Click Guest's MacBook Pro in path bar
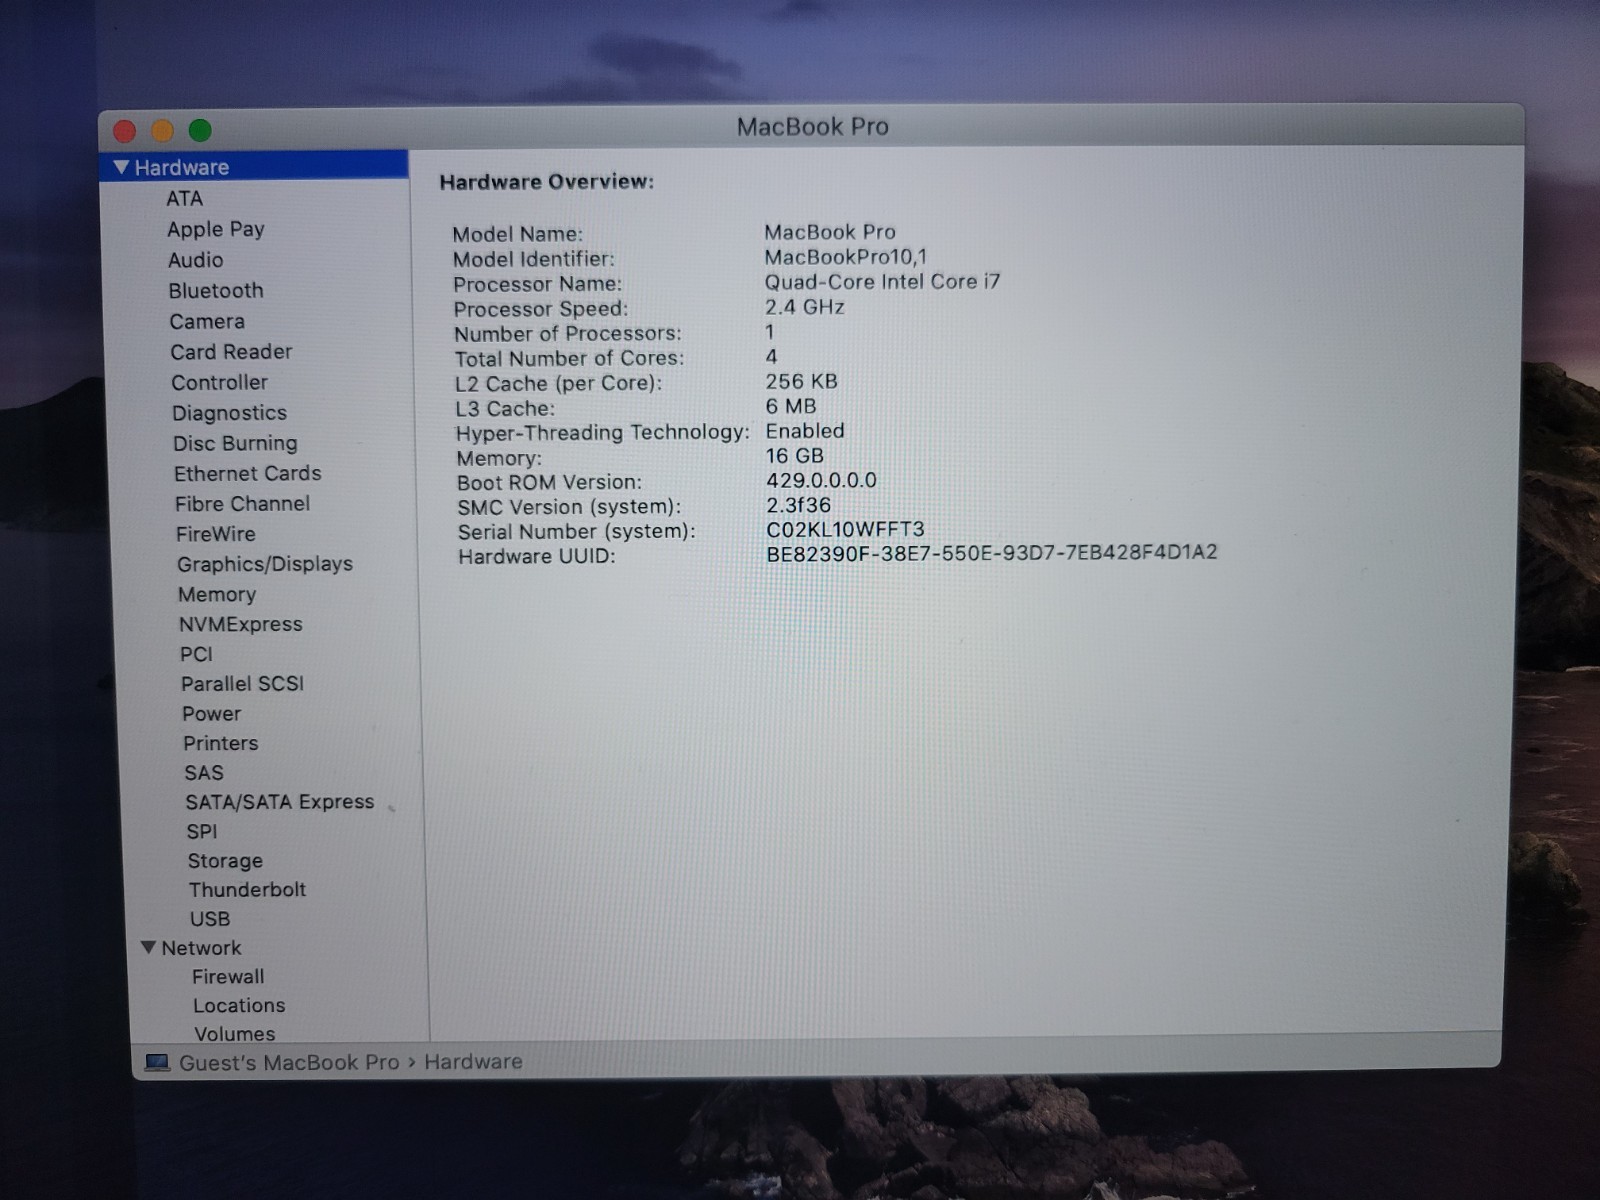 click(289, 1063)
